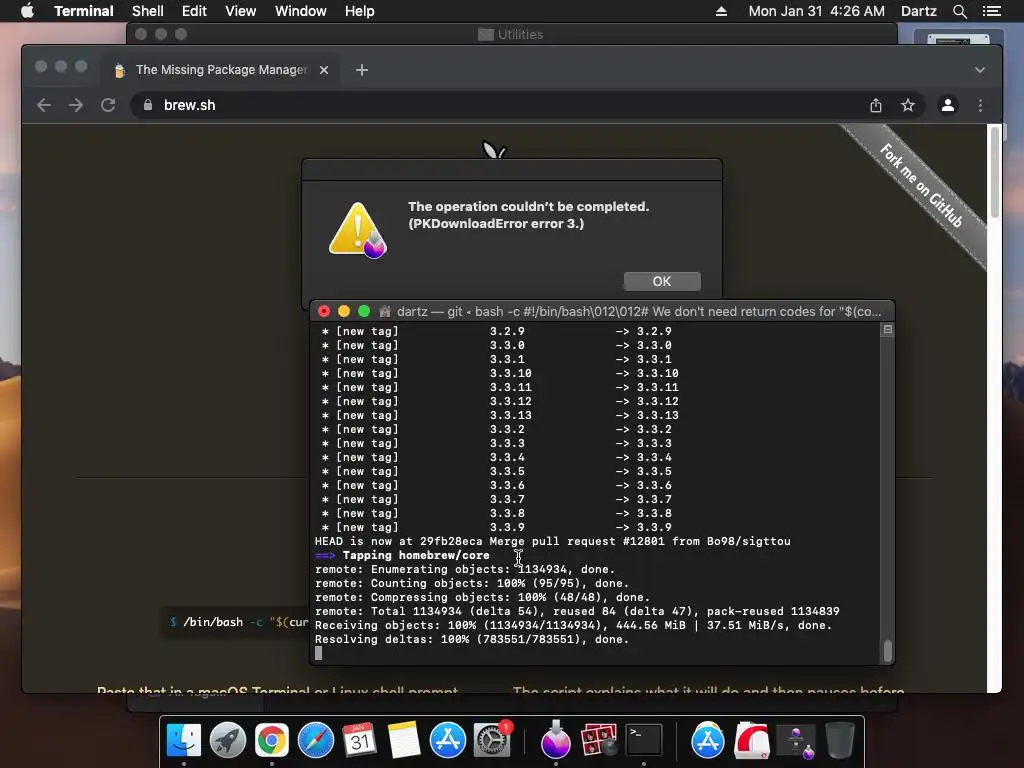1024x768 pixels.
Task: Open the Window menu
Action: pyautogui.click(x=300, y=11)
